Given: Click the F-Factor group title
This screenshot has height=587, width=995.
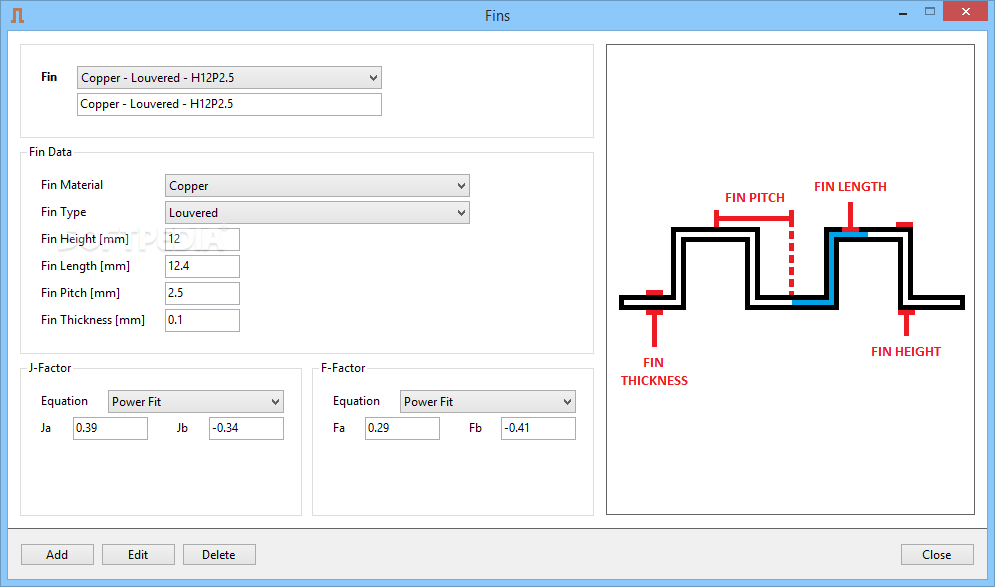Looking at the screenshot, I should (x=343, y=368).
